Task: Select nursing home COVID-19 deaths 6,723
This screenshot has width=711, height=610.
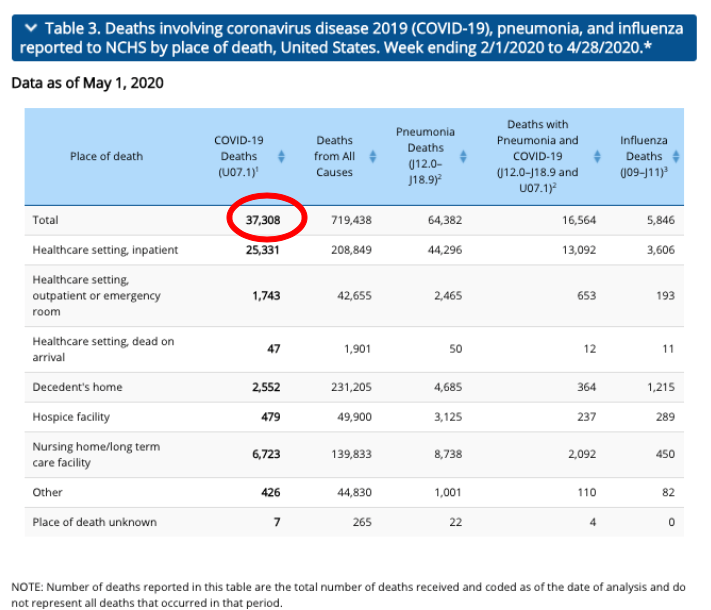Action: coord(266,454)
